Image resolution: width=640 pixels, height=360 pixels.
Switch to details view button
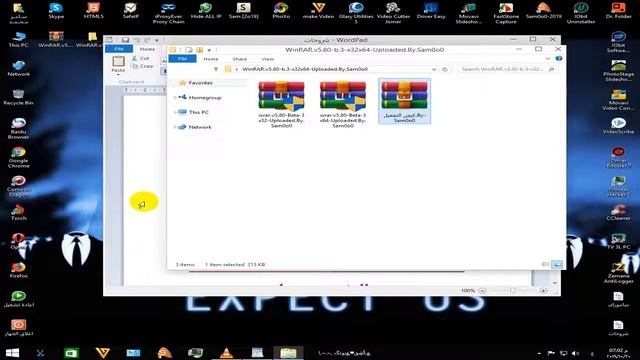point(545,264)
